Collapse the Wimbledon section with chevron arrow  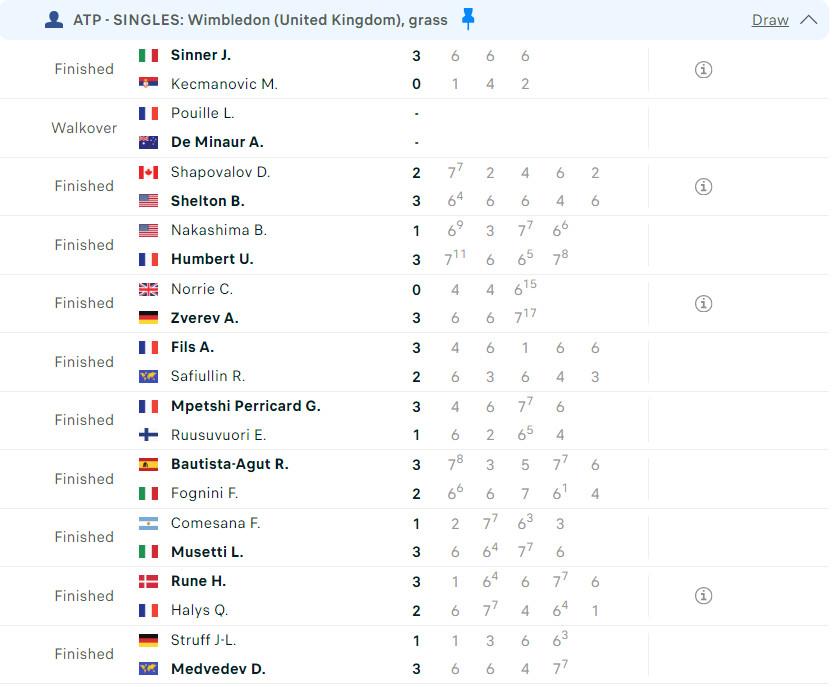[x=808, y=20]
